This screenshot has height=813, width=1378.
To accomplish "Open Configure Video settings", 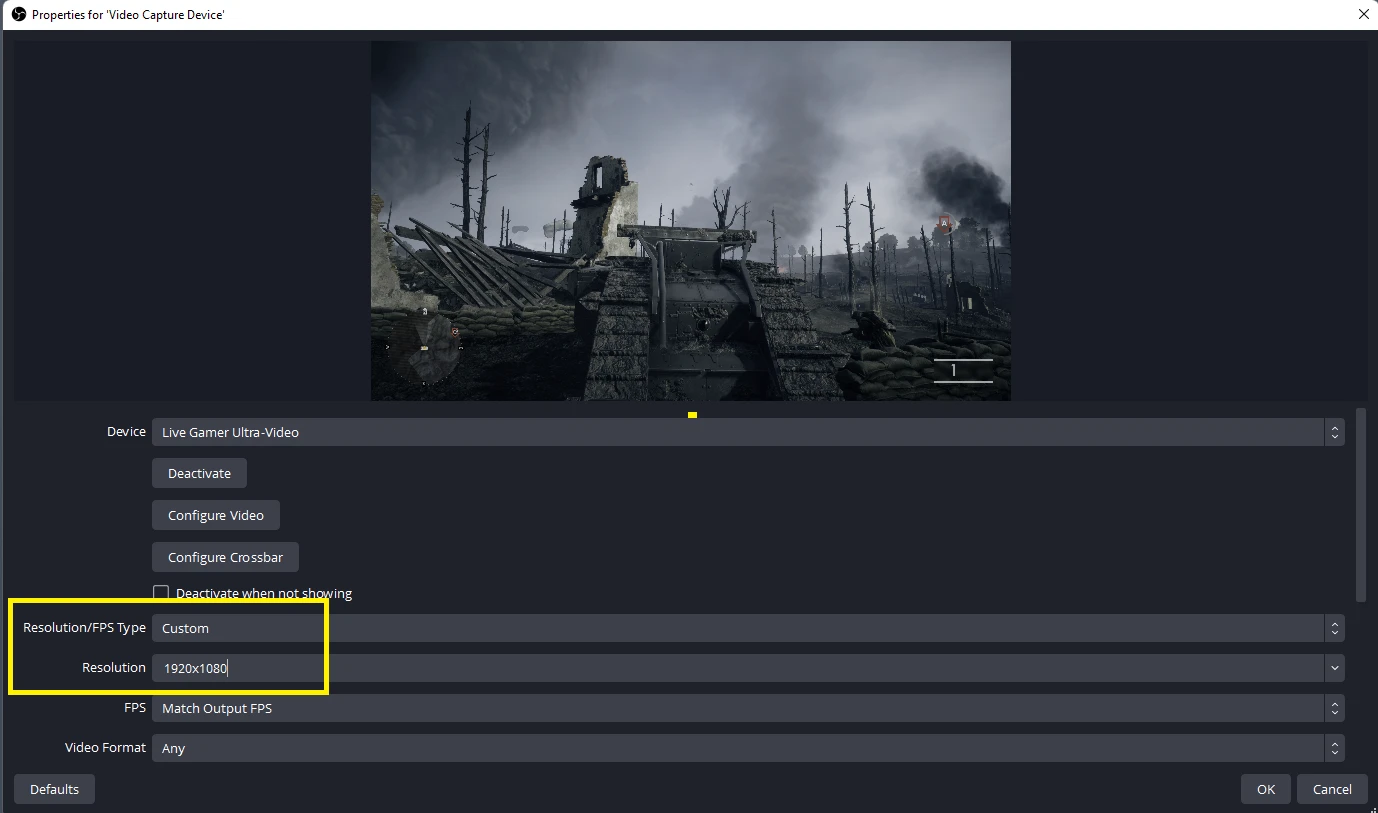I will click(x=216, y=515).
